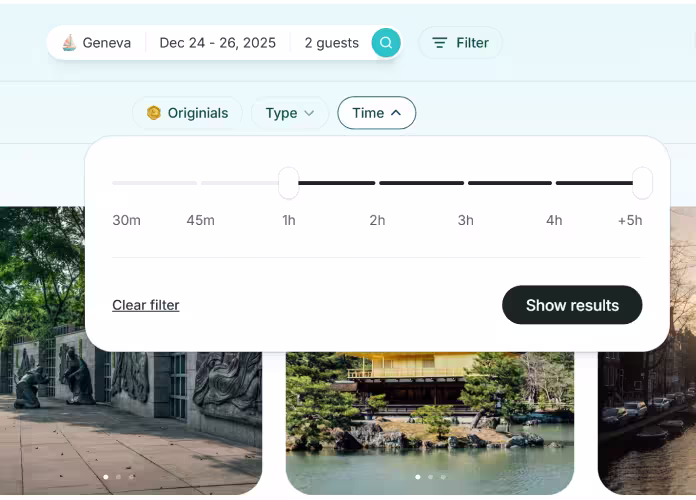This screenshot has height=500, width=696.
Task: Click the left slider handle at 1h
Action: [288, 183]
